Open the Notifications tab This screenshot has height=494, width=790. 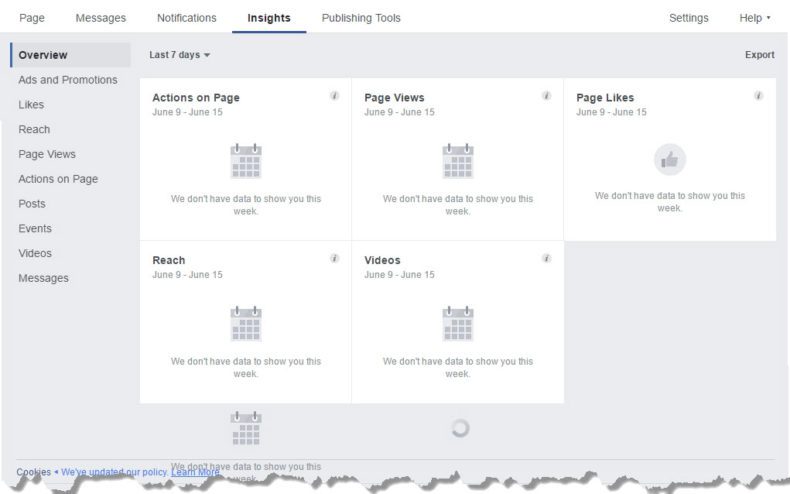[186, 18]
